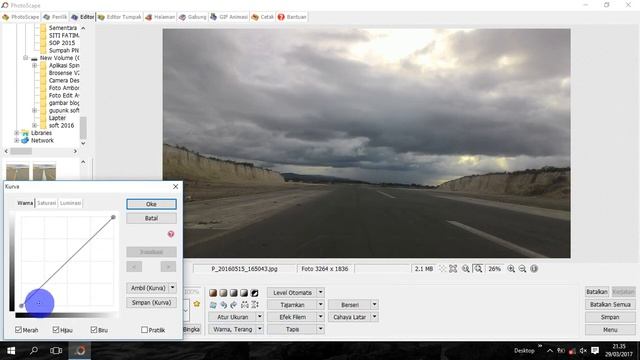Image resolution: width=640 pixels, height=360 pixels.
Task: Click the volume muted tray icon
Action: (583, 351)
